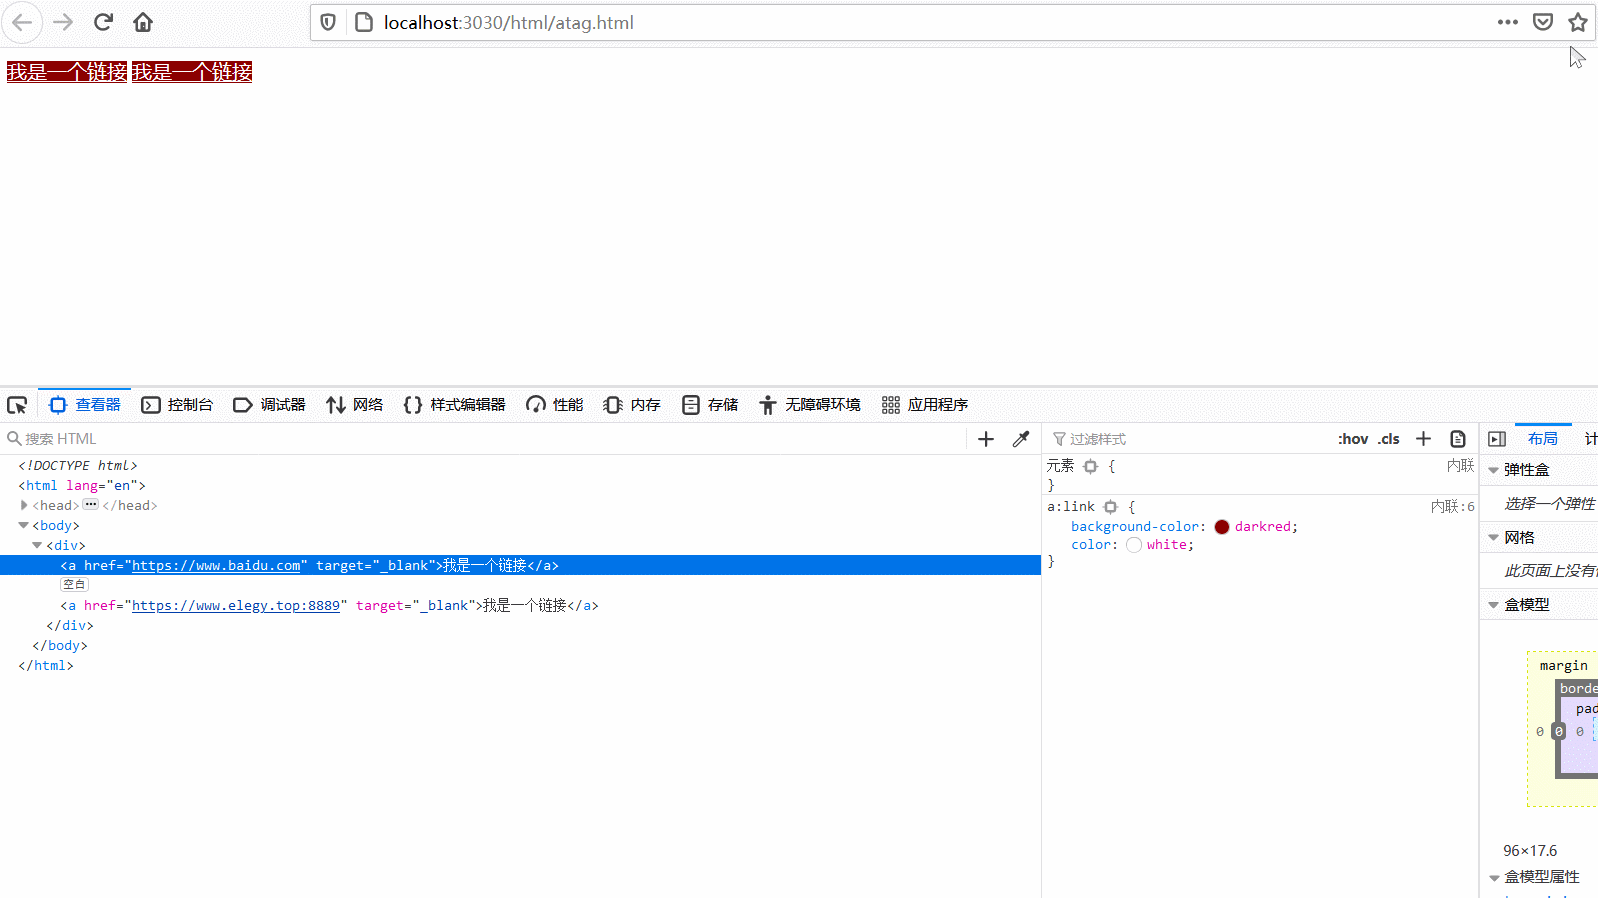The height and width of the screenshot is (898, 1598).
Task: Select the 布局 layout tab
Action: click(x=1543, y=439)
